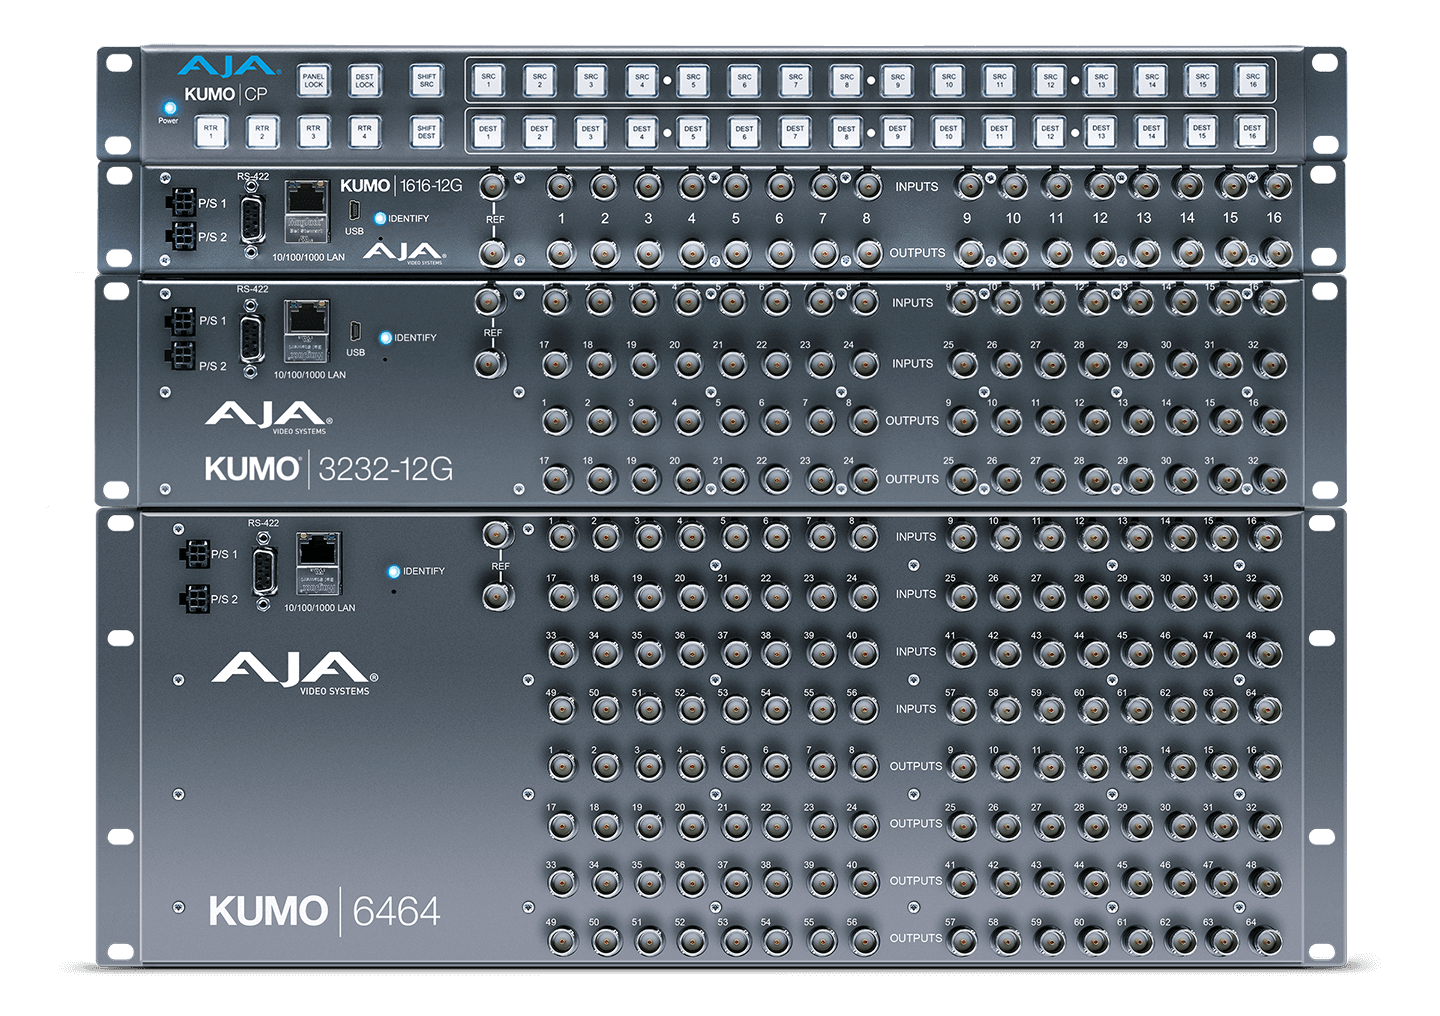Choose source SRC 10 button
This screenshot has width=1440, height=1016.
(x=949, y=80)
